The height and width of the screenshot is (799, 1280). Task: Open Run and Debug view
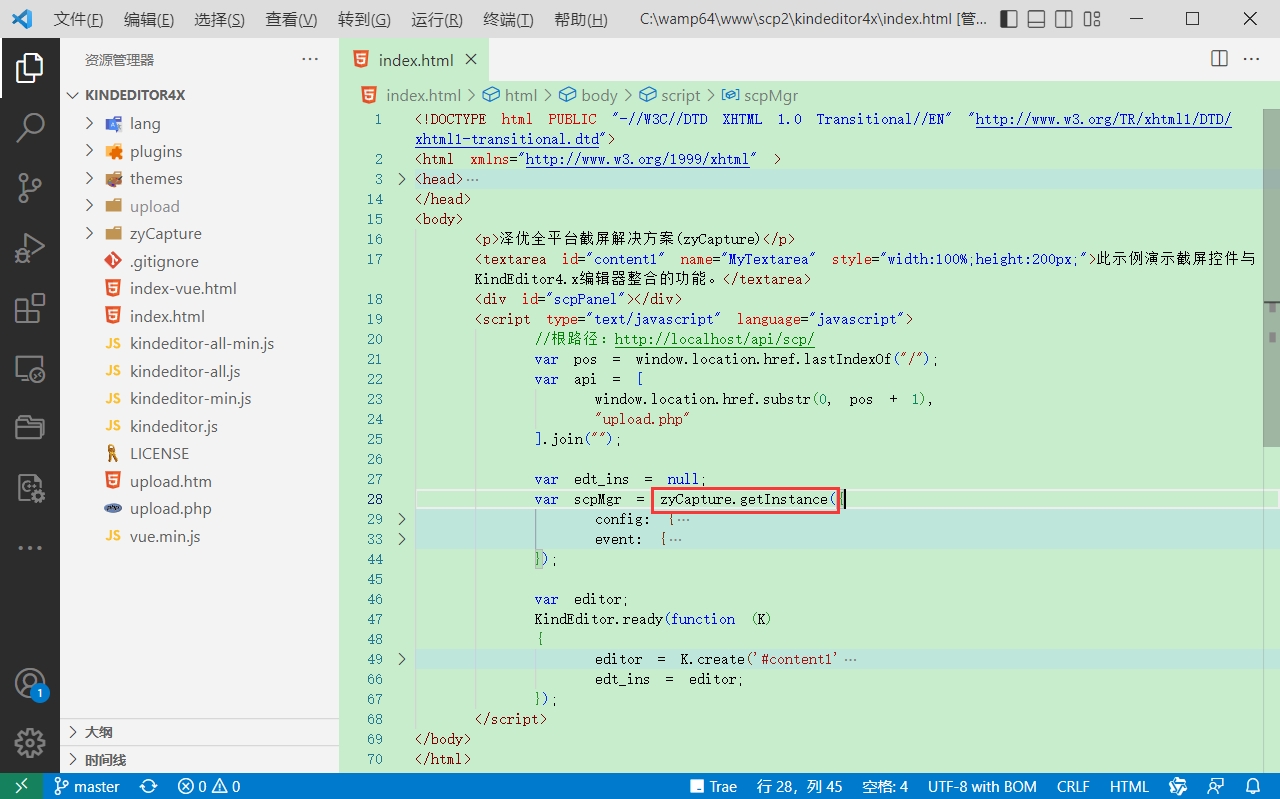[30, 248]
